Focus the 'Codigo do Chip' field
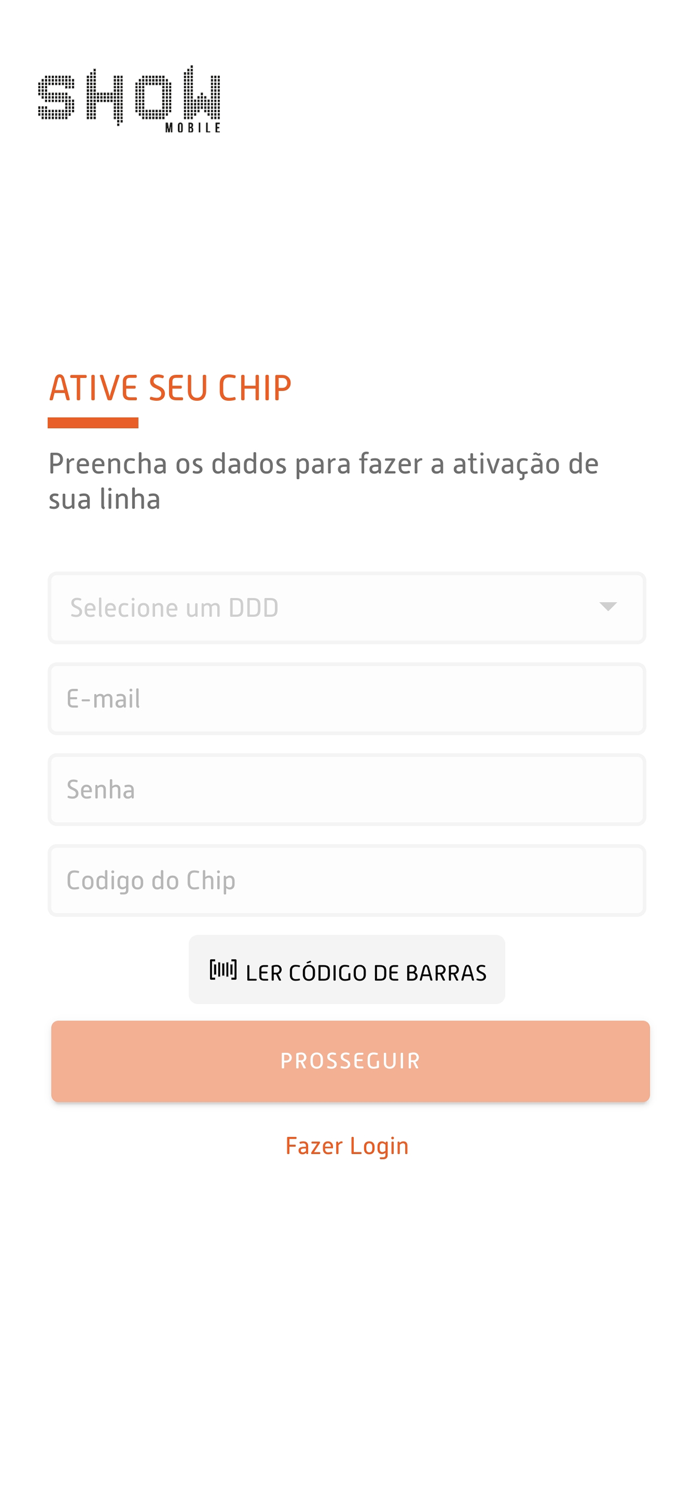The width and height of the screenshot is (693, 1500). [x=347, y=880]
